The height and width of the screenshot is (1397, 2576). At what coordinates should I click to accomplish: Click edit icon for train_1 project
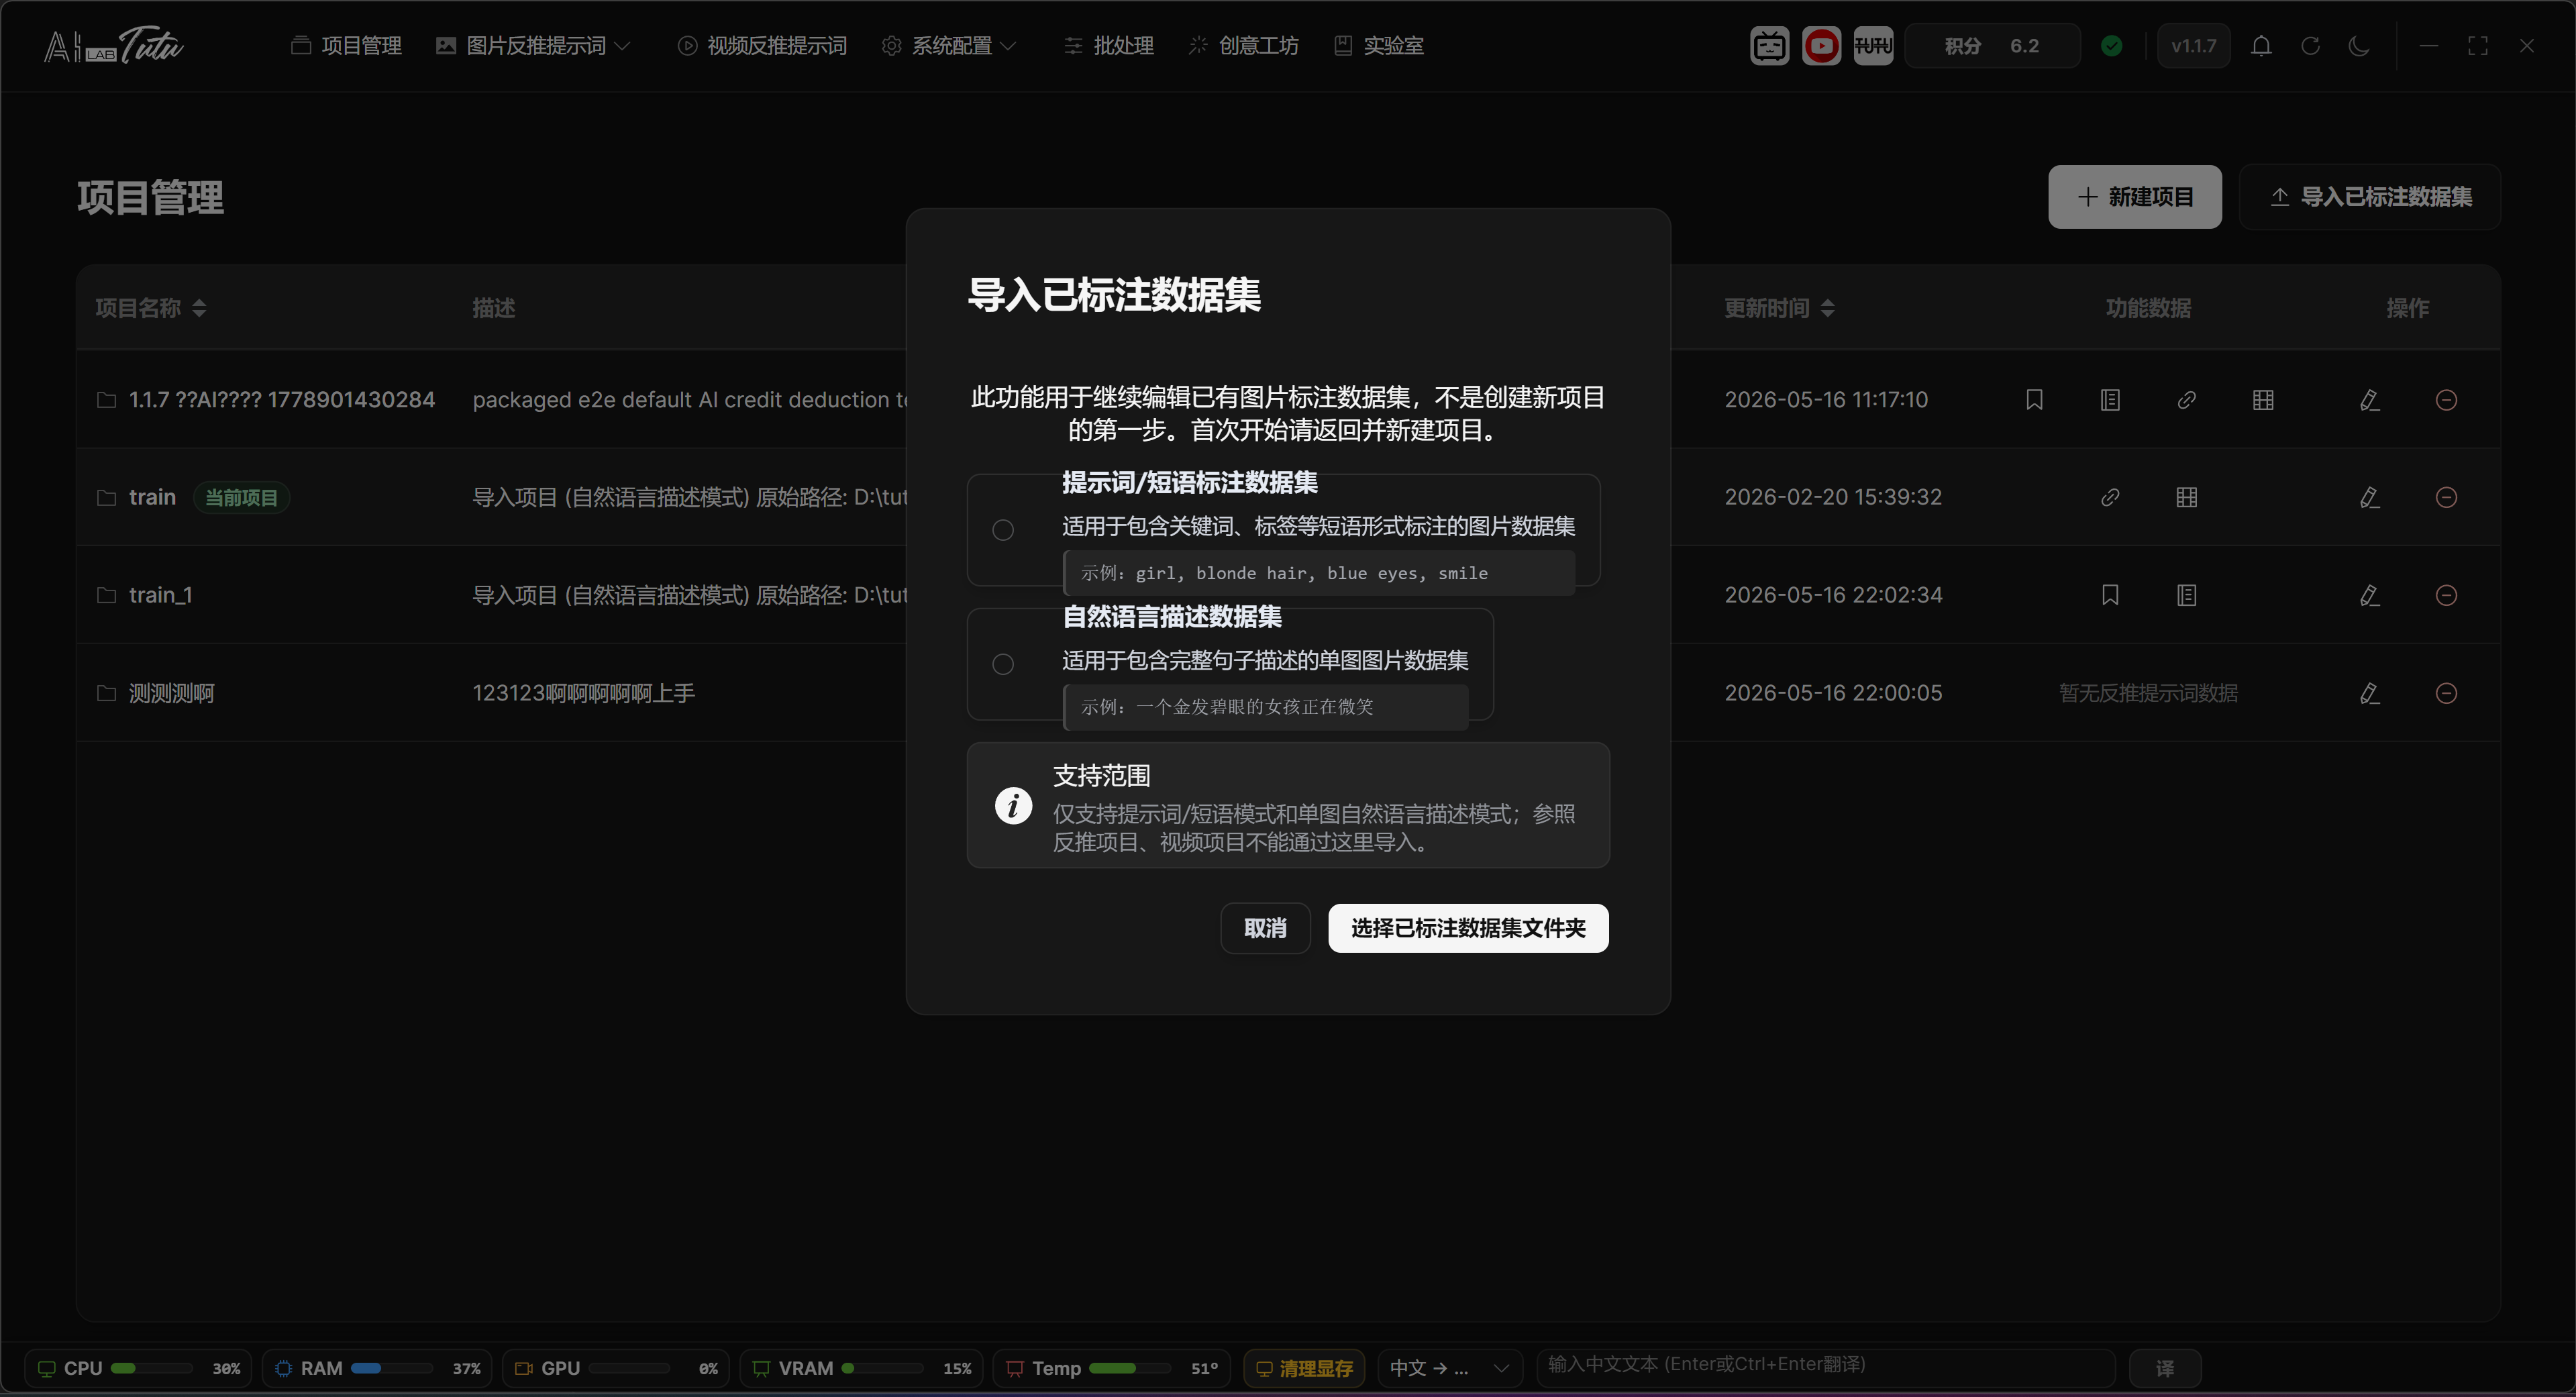tap(2369, 595)
